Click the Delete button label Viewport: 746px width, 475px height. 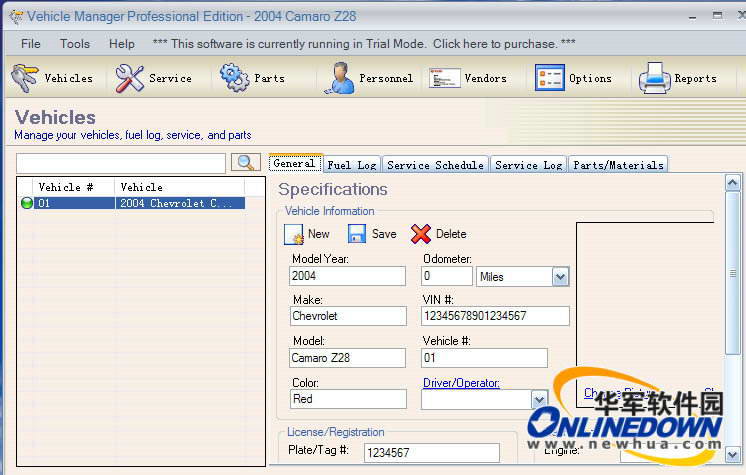coord(451,234)
